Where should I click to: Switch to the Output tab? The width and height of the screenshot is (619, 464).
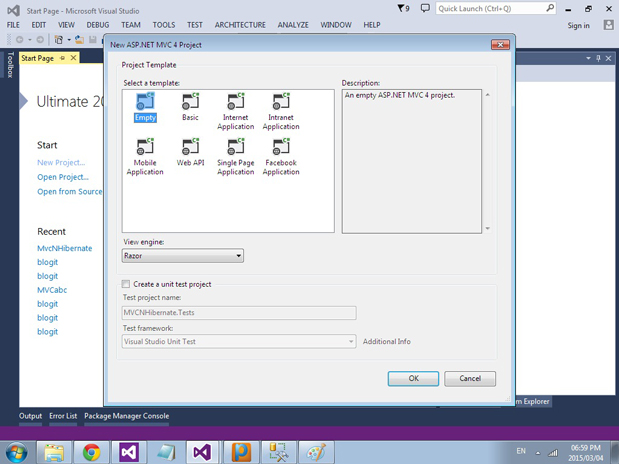coord(30,416)
